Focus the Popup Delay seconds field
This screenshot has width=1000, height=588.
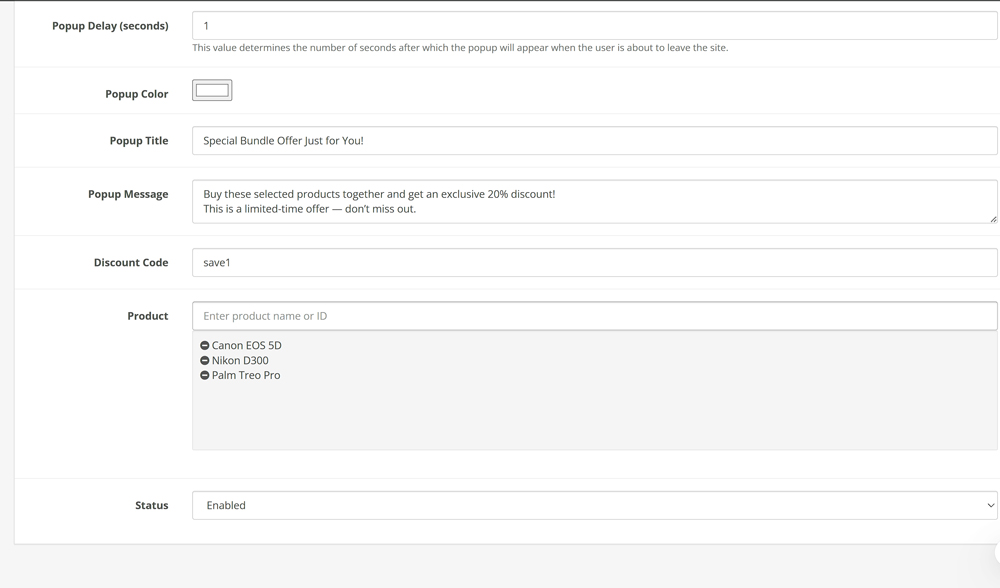click(x=594, y=26)
